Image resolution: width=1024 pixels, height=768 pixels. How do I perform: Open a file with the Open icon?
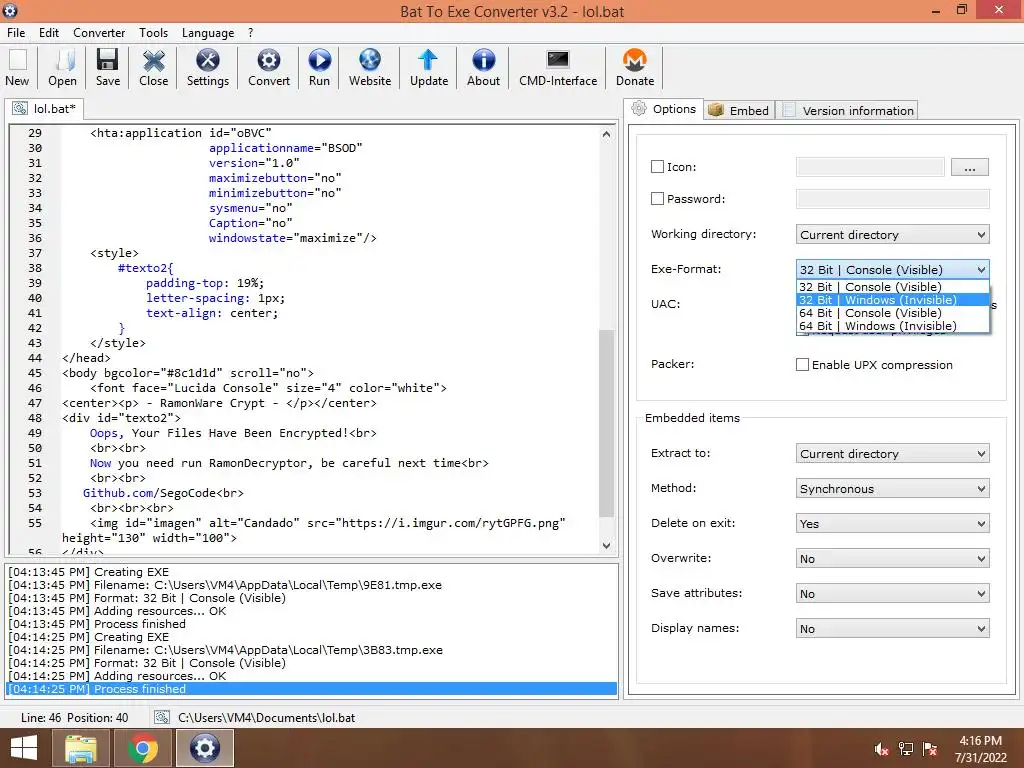click(x=62, y=67)
